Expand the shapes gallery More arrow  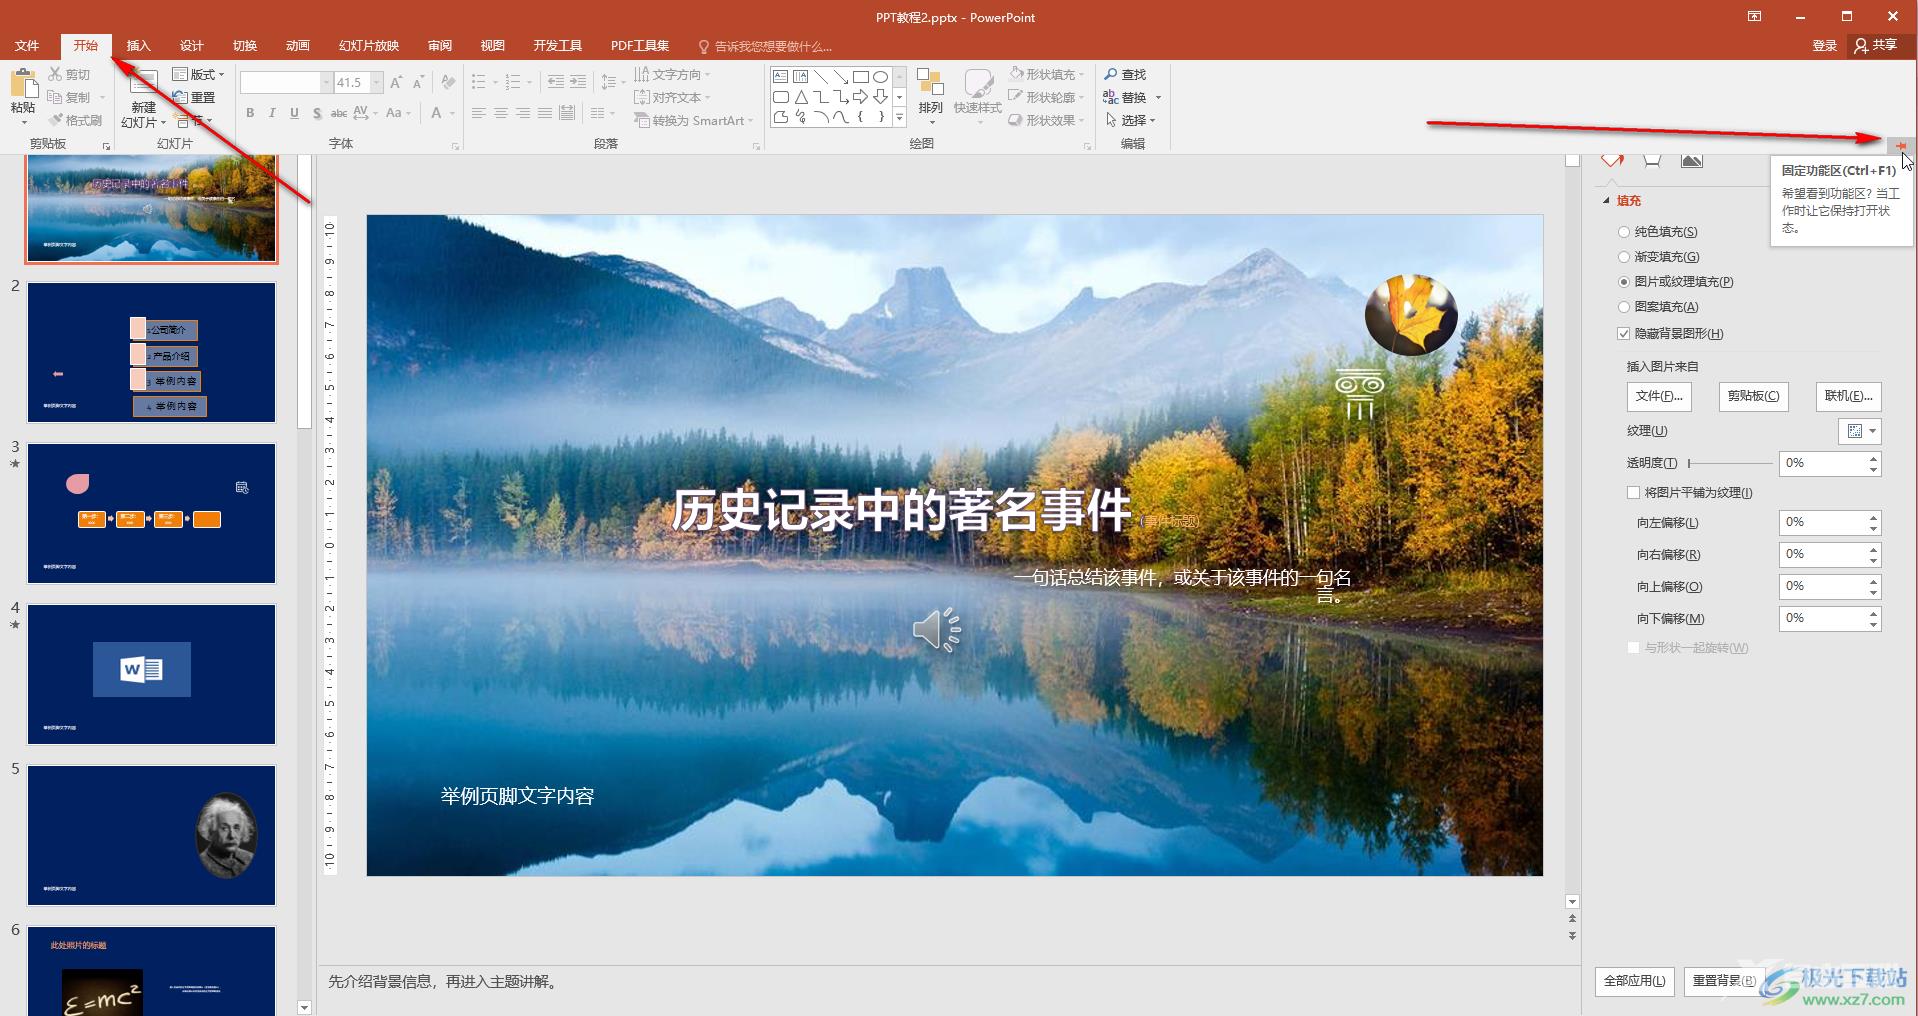click(899, 118)
